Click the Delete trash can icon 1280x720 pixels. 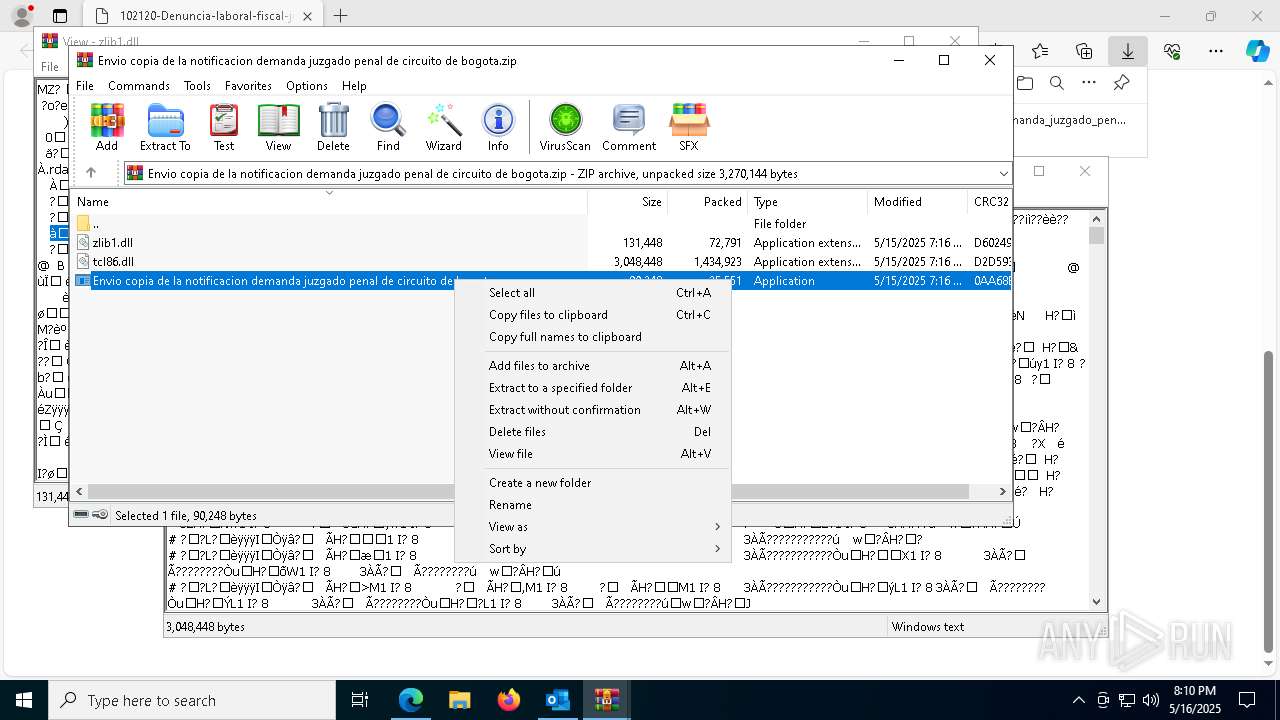[333, 127]
